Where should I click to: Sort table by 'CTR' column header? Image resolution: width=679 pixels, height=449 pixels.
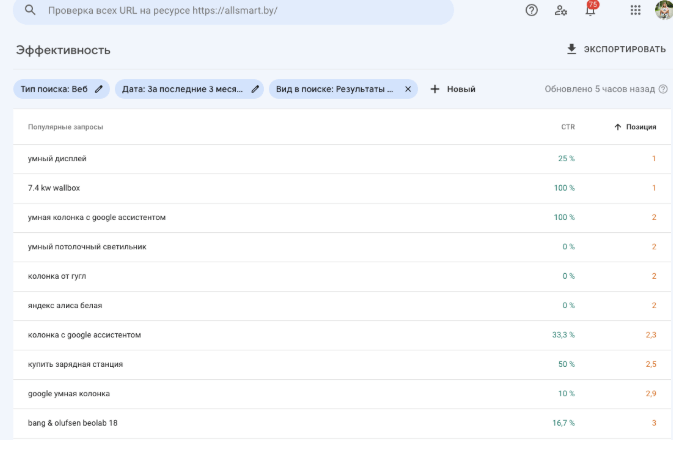coord(567,127)
